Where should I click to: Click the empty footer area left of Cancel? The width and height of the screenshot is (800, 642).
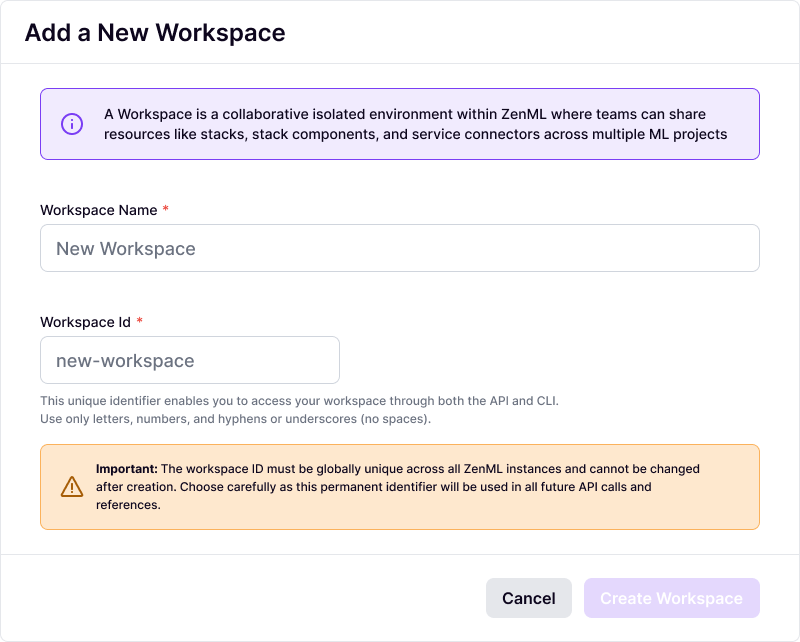tap(250, 598)
